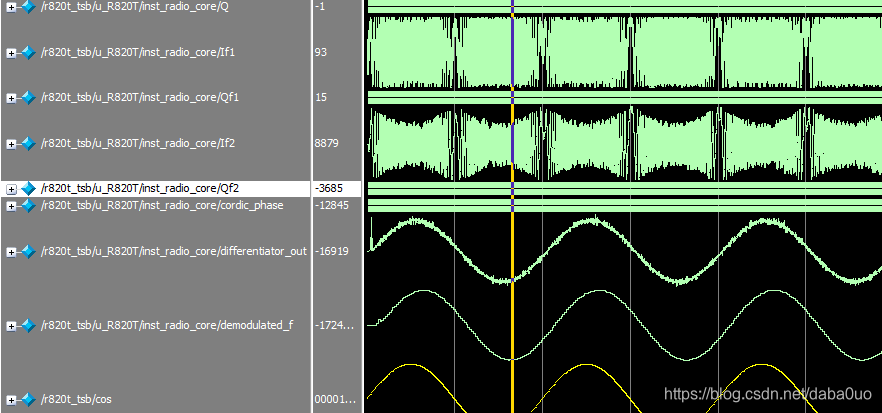Click the differentiator_out value -16919
The height and width of the screenshot is (413, 882).
pos(331,252)
